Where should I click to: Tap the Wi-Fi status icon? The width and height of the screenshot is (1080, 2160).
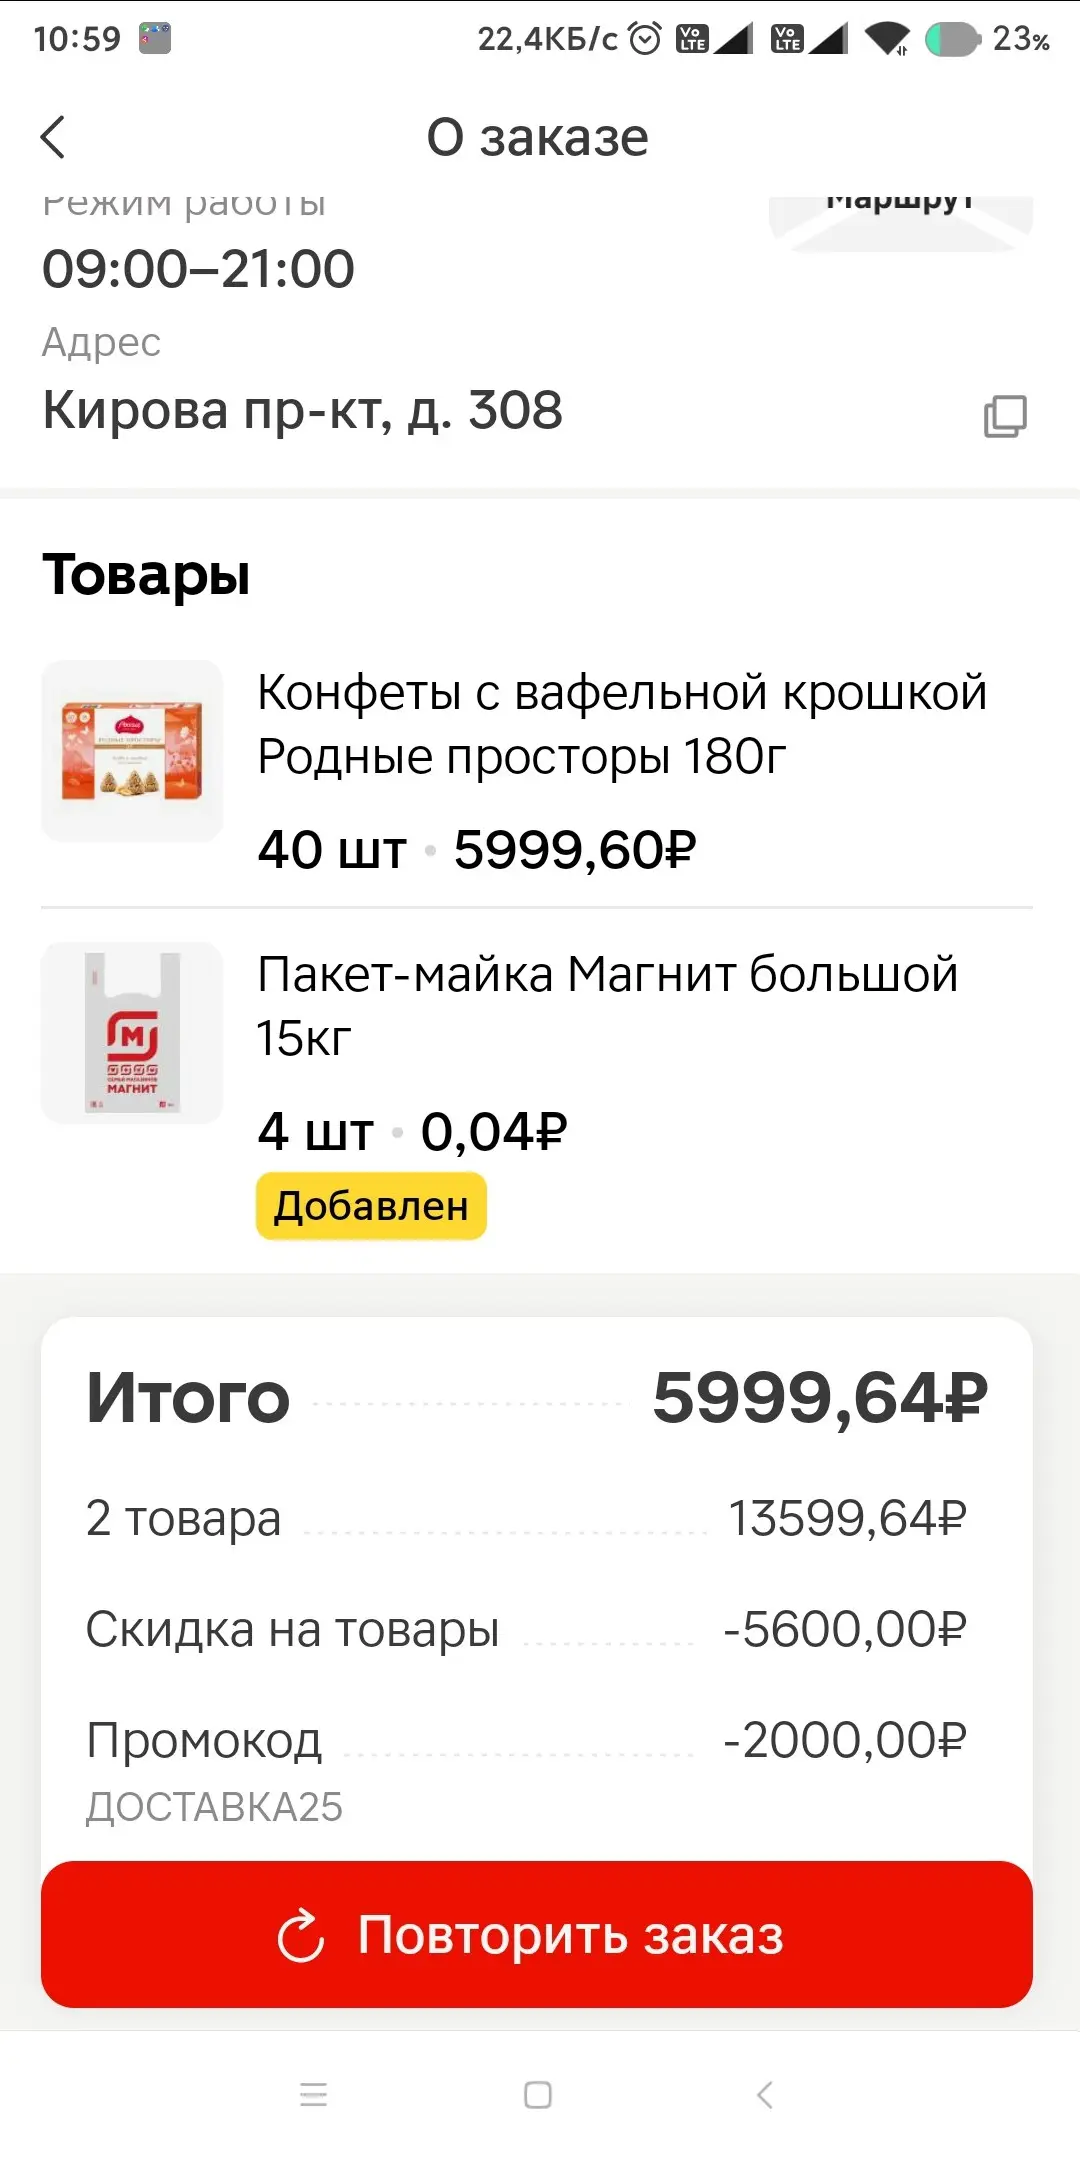click(887, 39)
